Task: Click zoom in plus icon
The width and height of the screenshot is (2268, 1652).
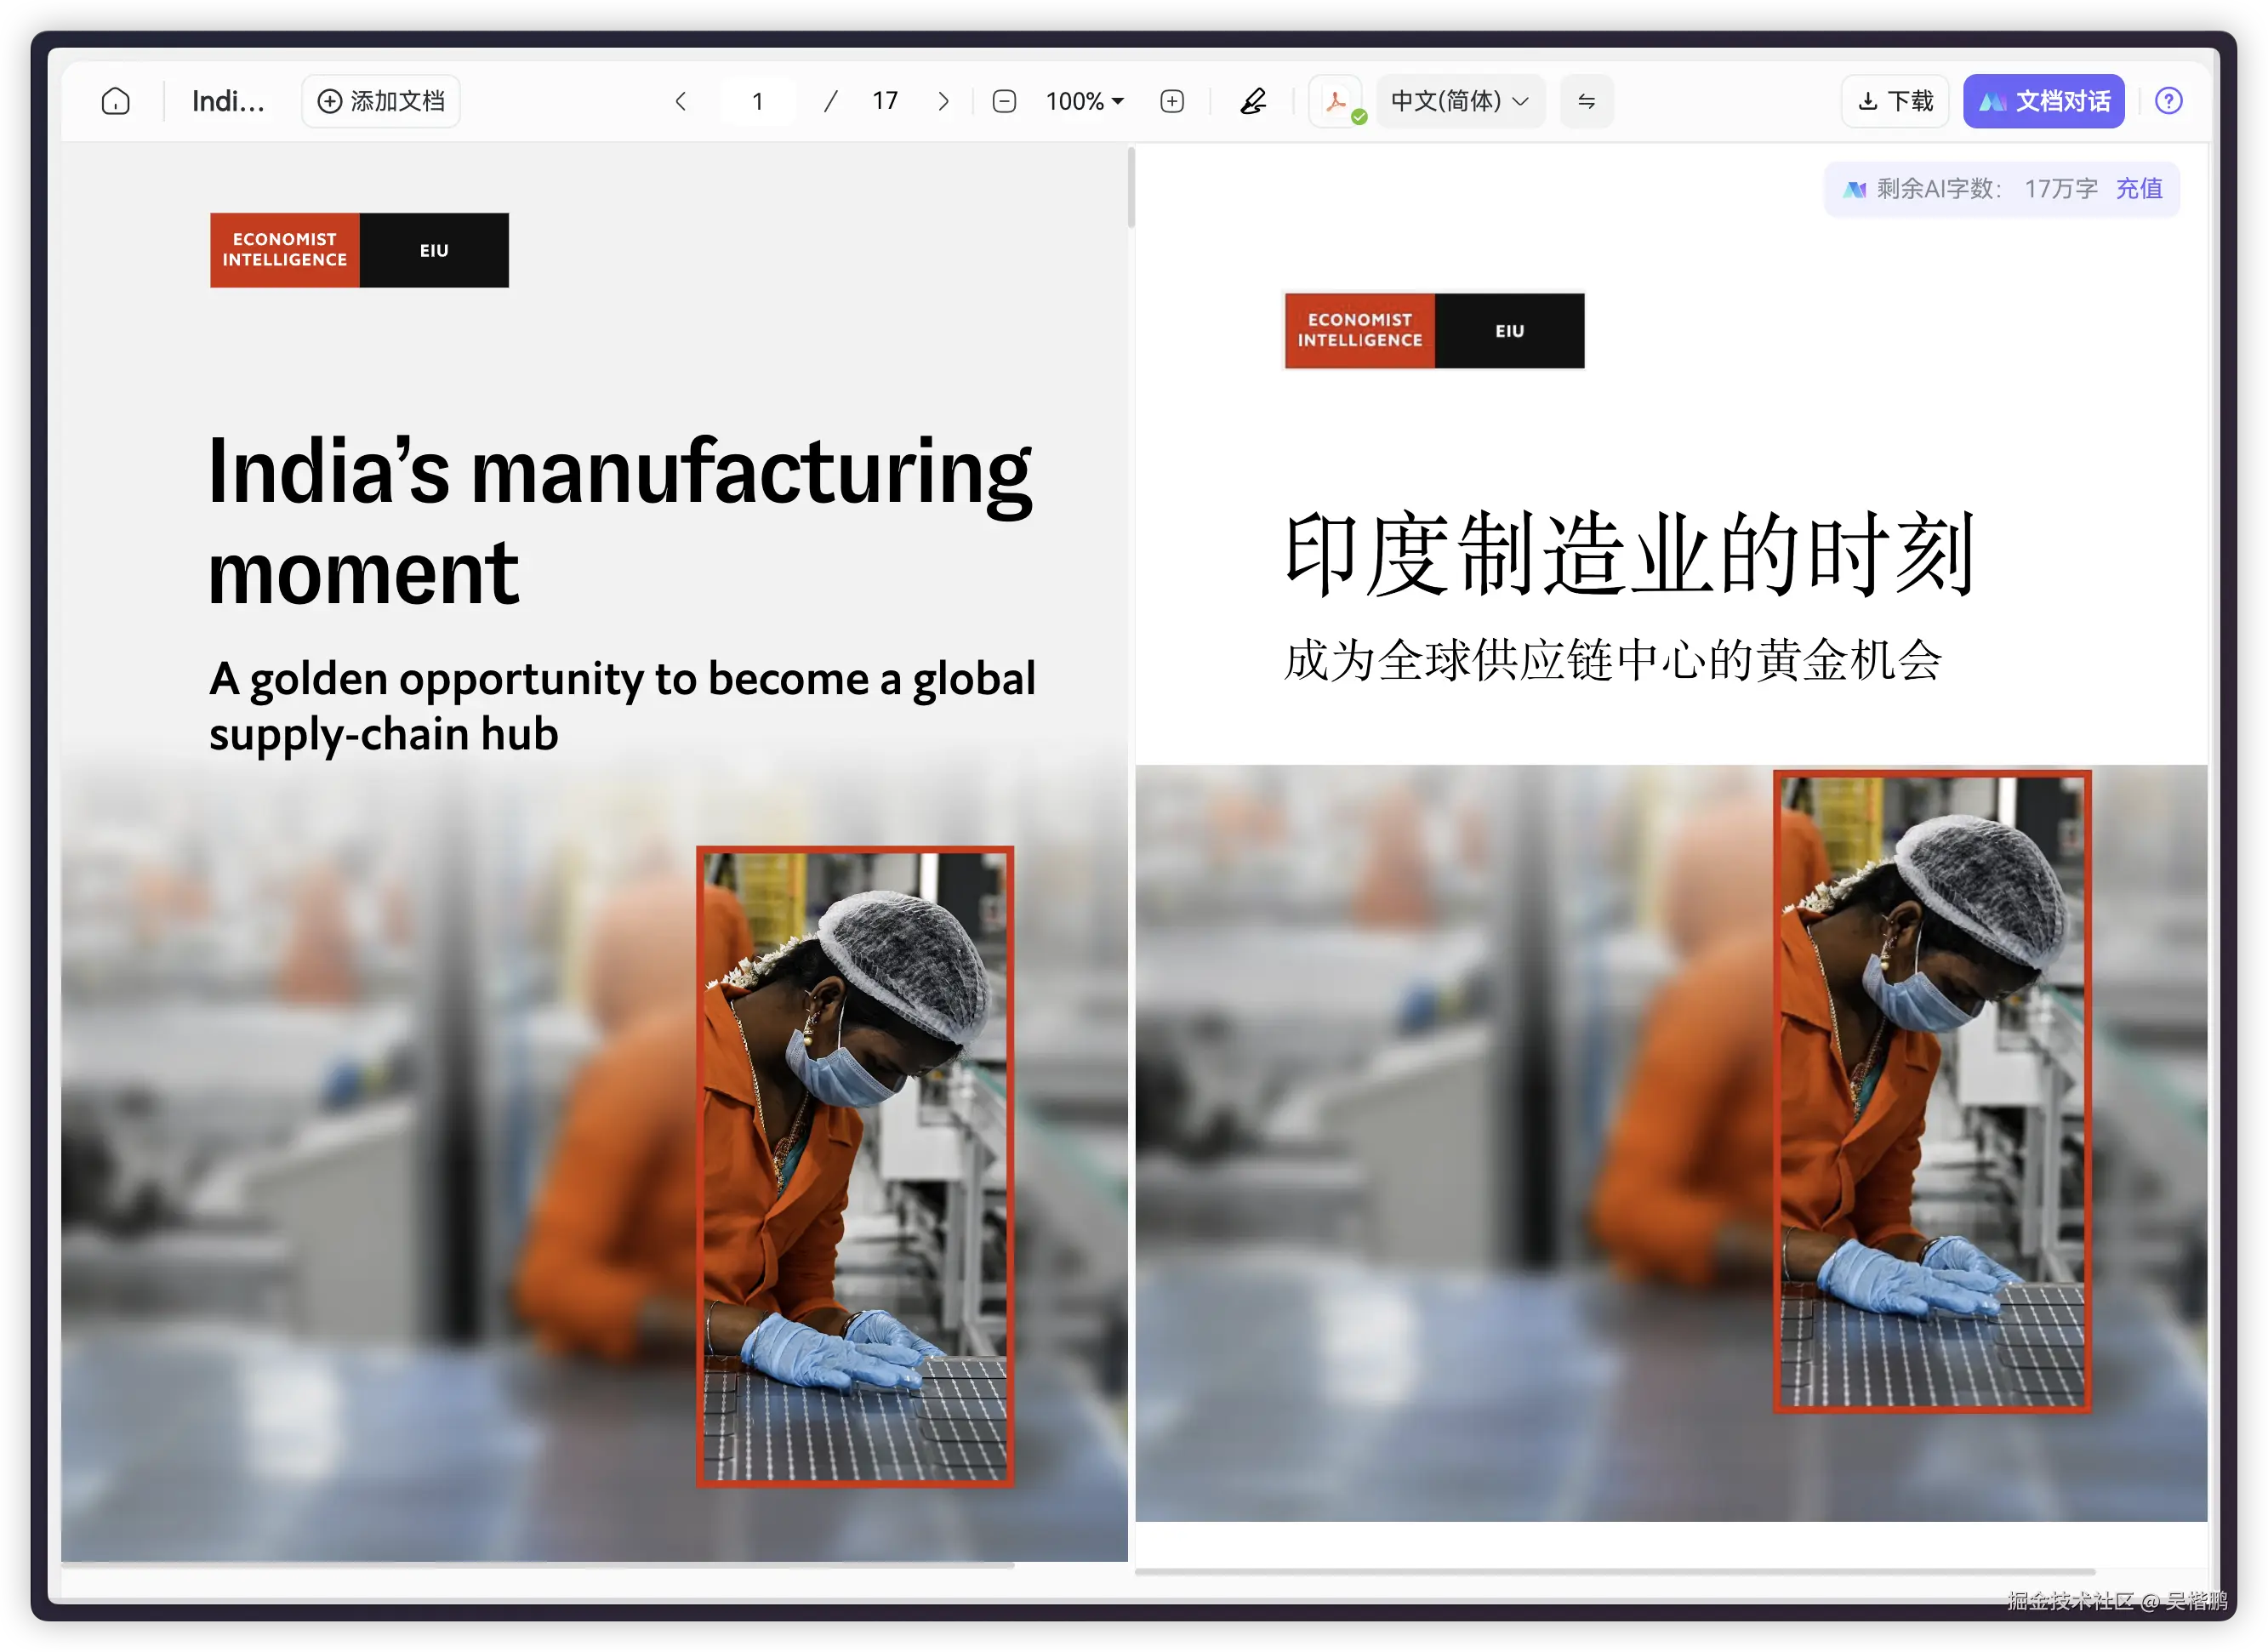Action: click(x=1172, y=101)
